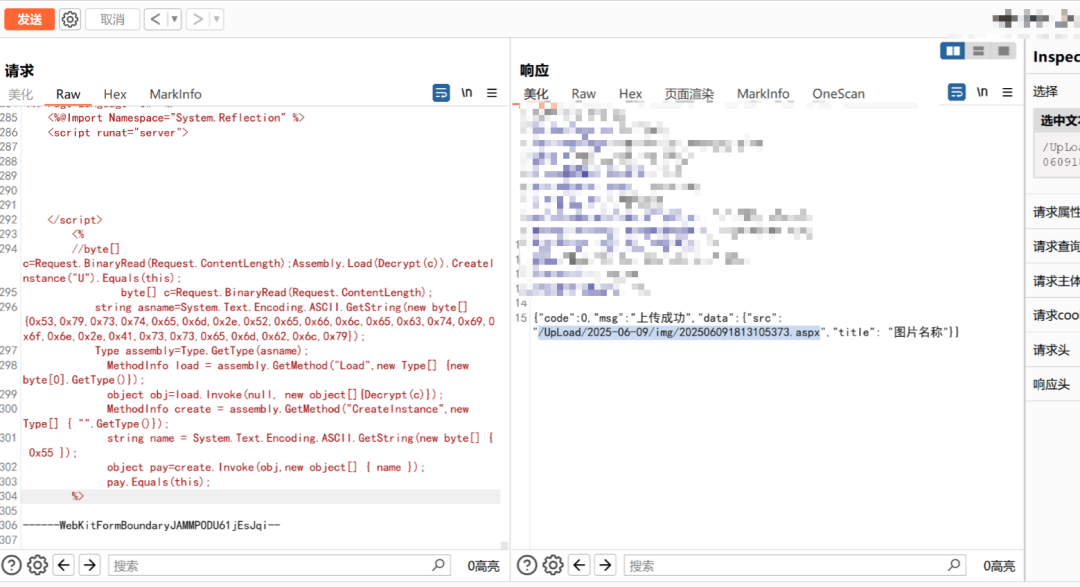Open search settings gear under request panel
Image resolution: width=1080 pixels, height=587 pixels.
(x=37, y=566)
